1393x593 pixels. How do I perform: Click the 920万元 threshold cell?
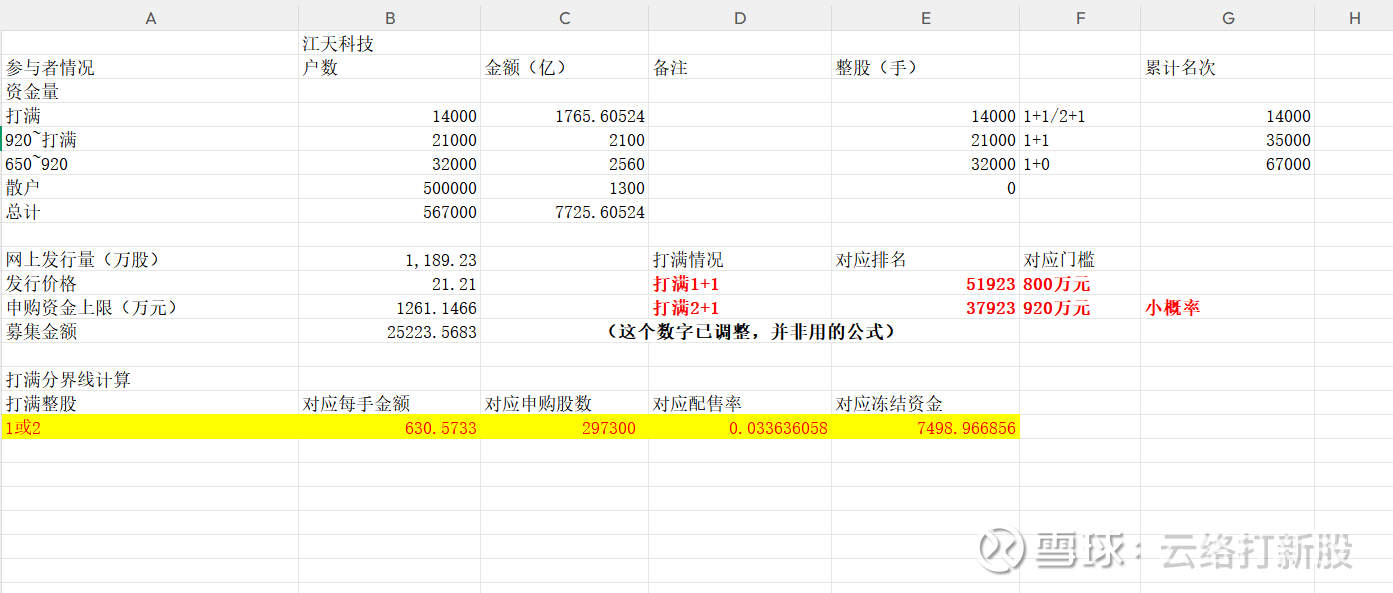[1080, 307]
